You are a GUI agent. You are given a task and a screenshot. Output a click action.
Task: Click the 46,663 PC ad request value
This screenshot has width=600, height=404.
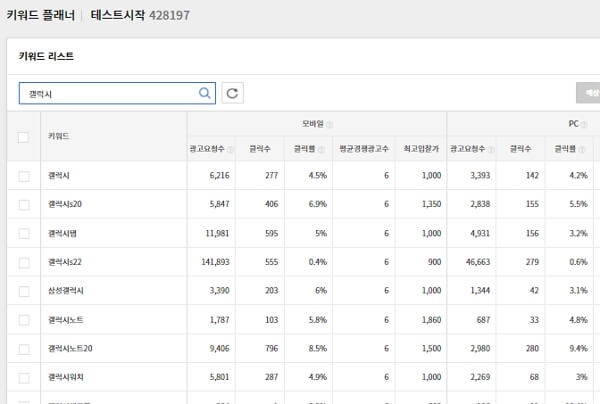478,262
